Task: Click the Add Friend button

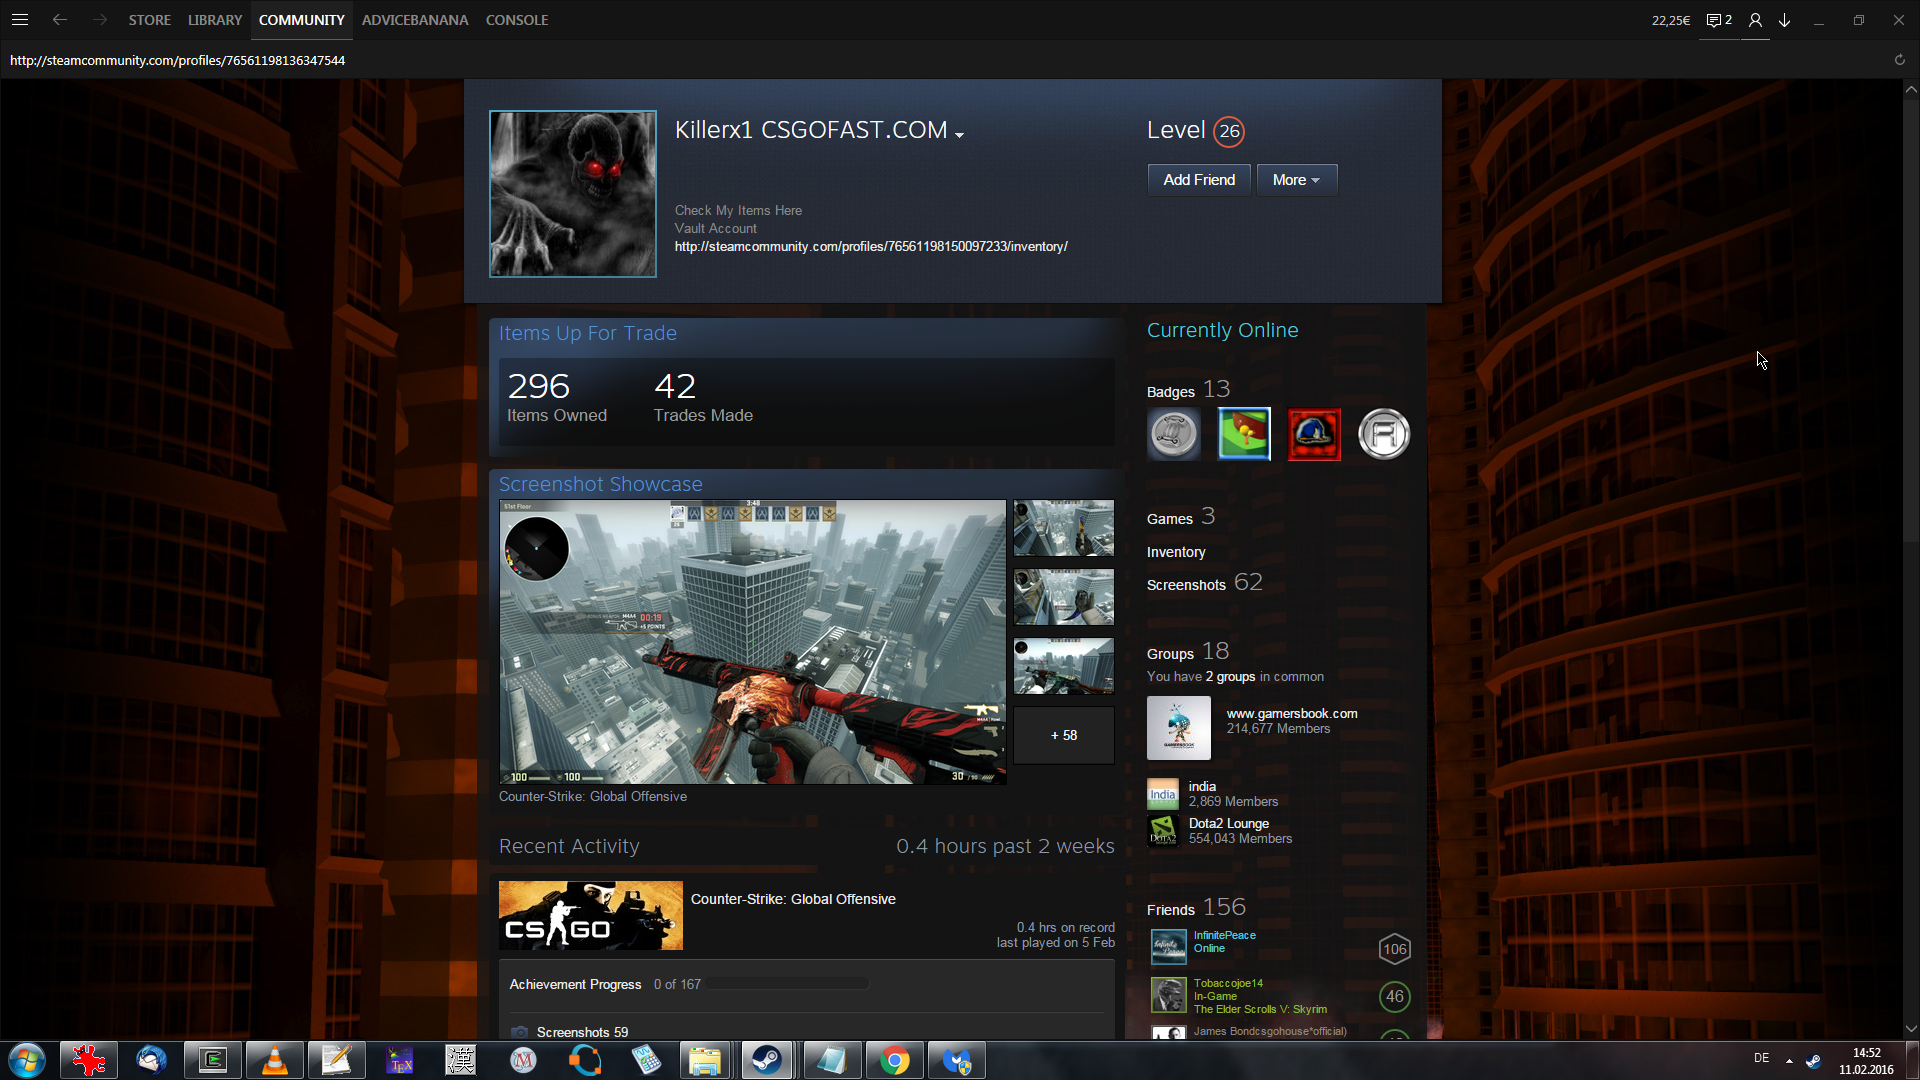Action: click(1199, 180)
